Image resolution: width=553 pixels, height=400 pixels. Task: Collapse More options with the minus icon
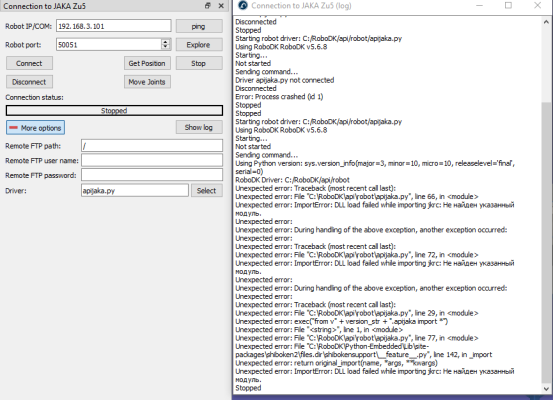pyautogui.click(x=13, y=128)
